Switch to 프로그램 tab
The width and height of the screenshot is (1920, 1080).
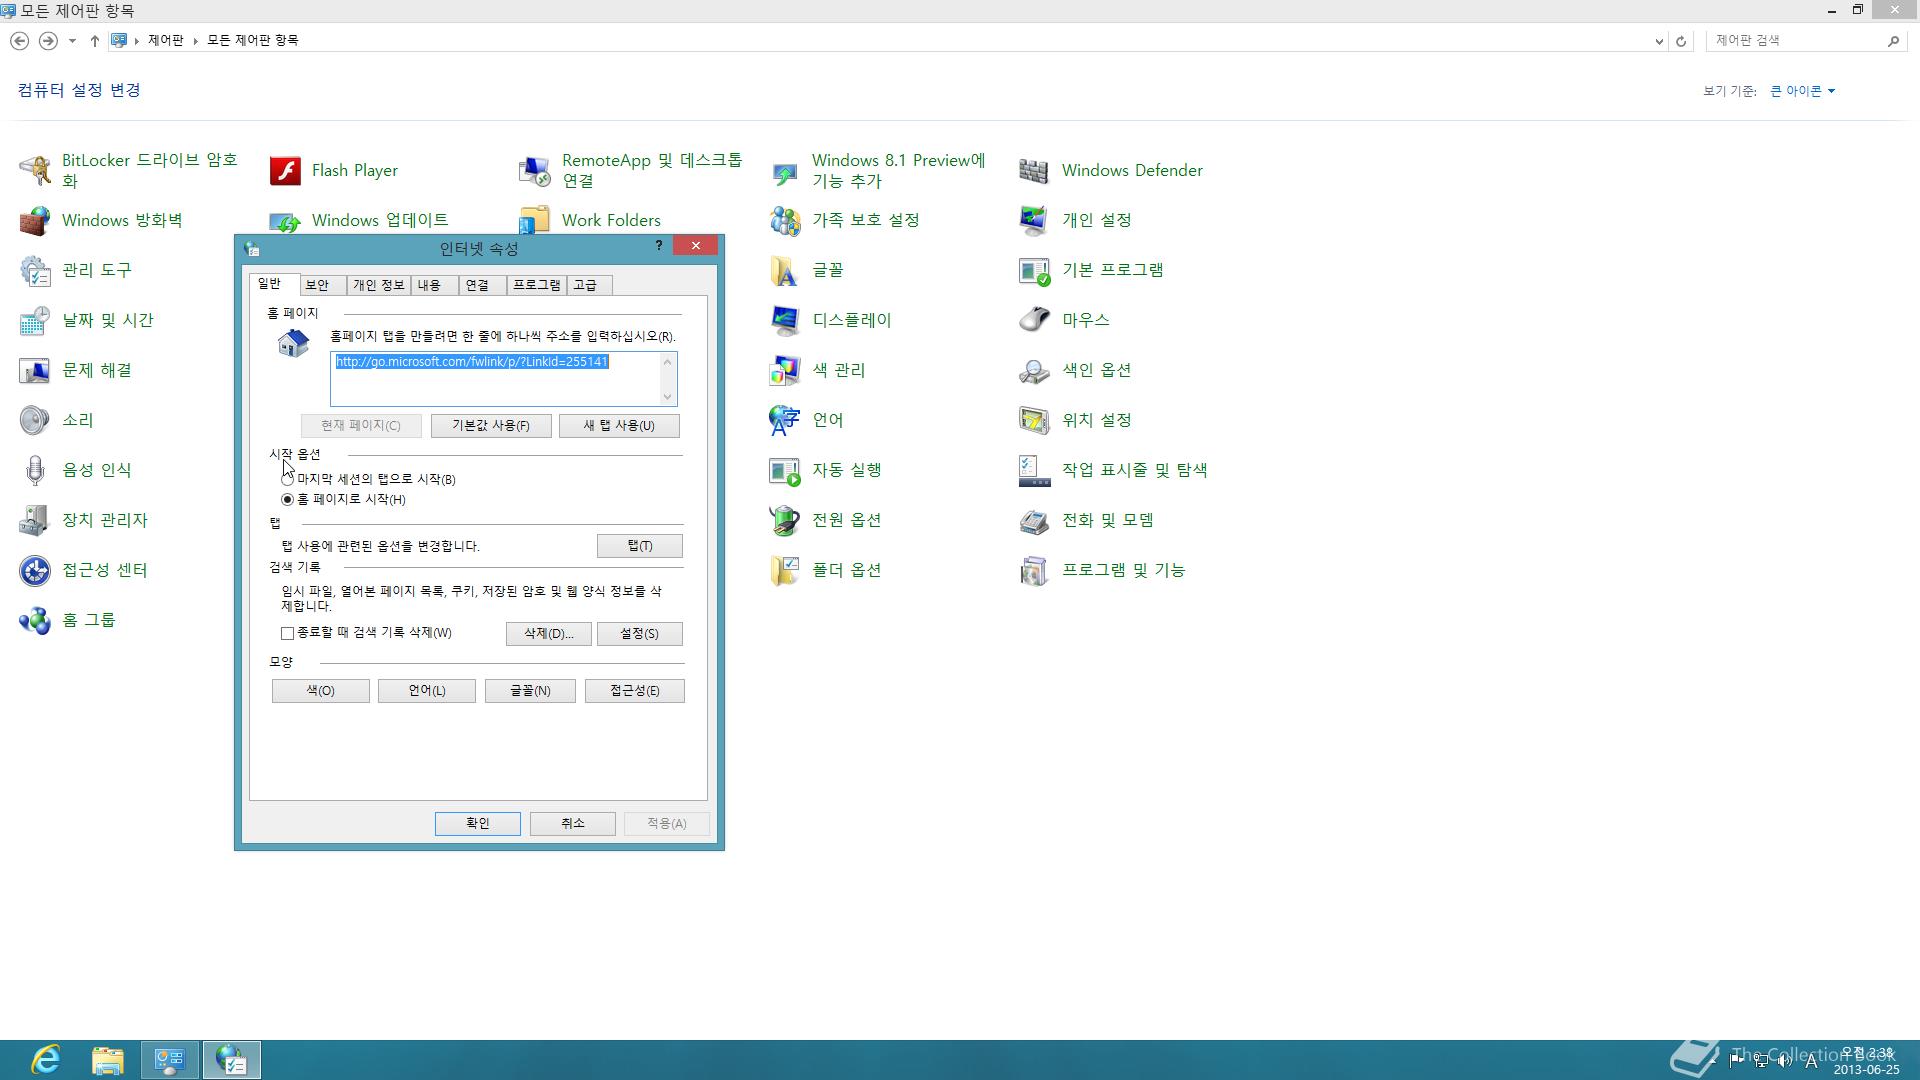pos(536,285)
